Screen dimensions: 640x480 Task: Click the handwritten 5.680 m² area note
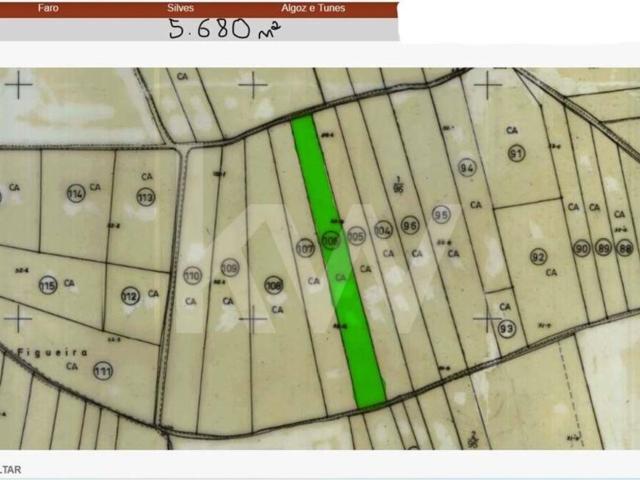point(224,29)
